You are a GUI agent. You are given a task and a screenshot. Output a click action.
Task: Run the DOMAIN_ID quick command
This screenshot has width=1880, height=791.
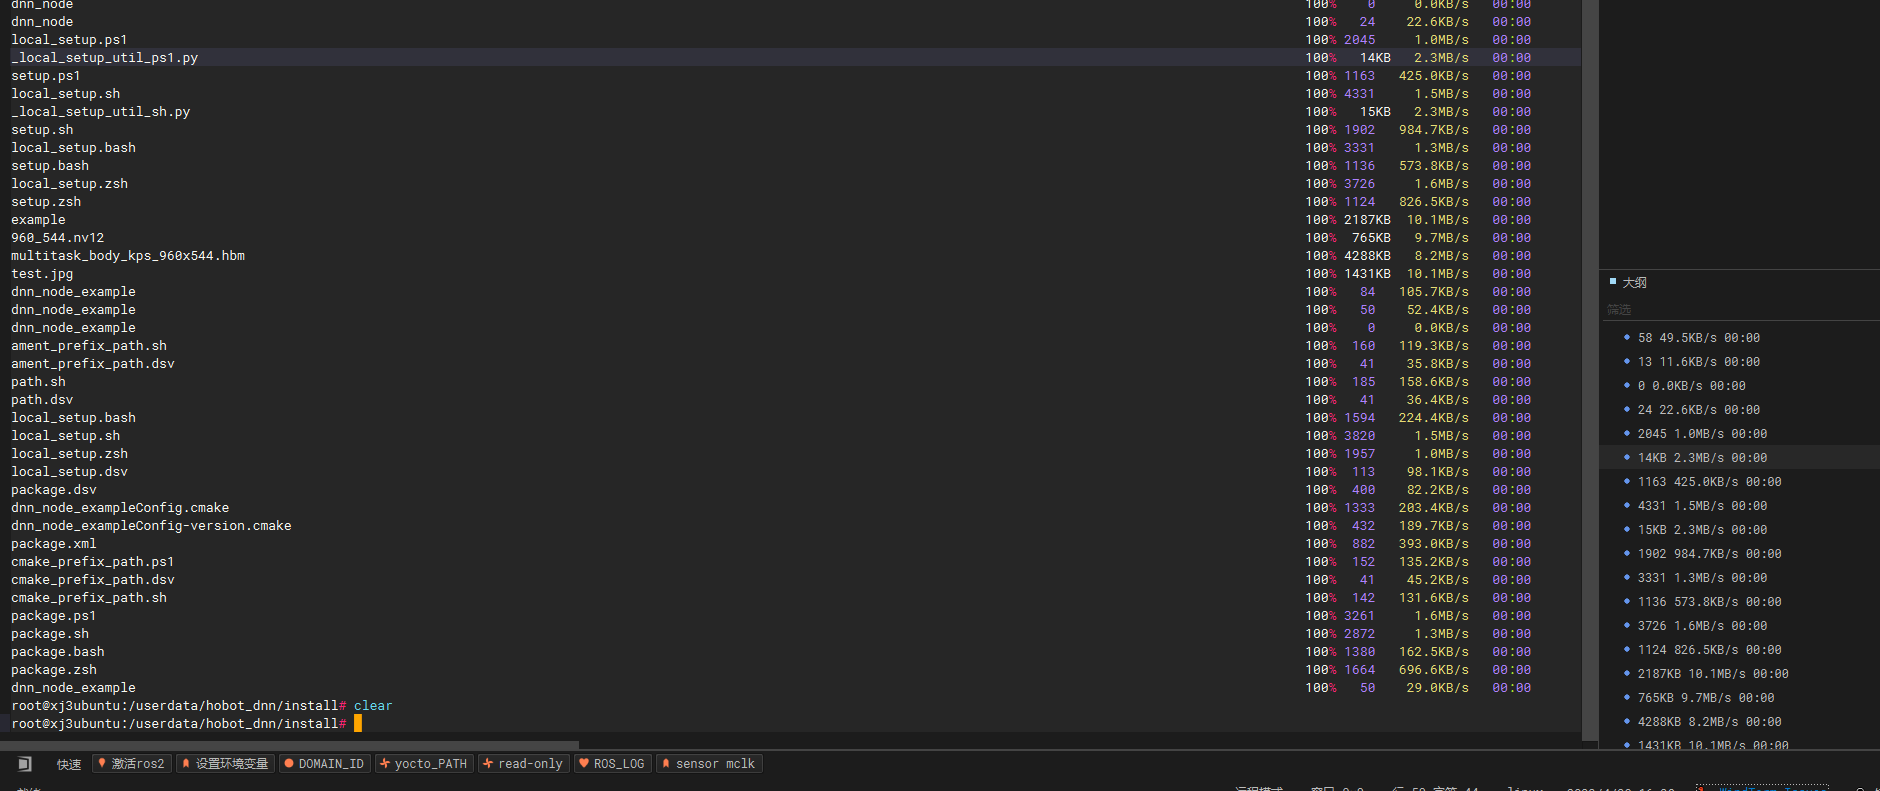(x=324, y=764)
